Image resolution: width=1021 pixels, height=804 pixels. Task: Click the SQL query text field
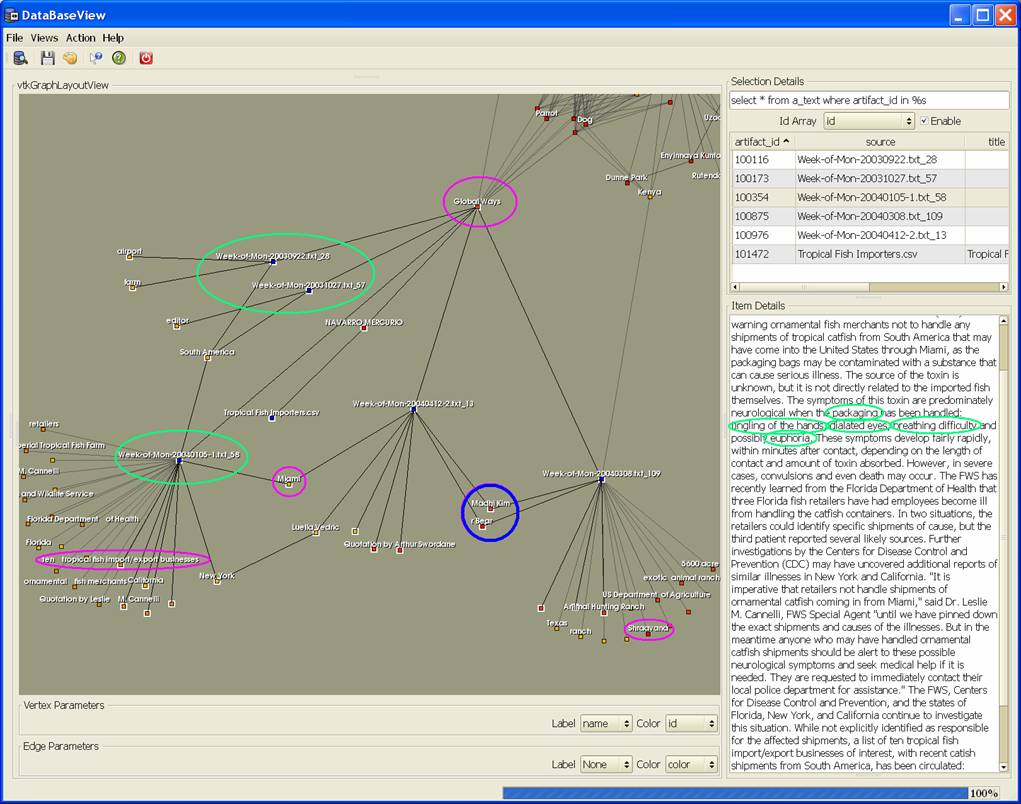[868, 100]
